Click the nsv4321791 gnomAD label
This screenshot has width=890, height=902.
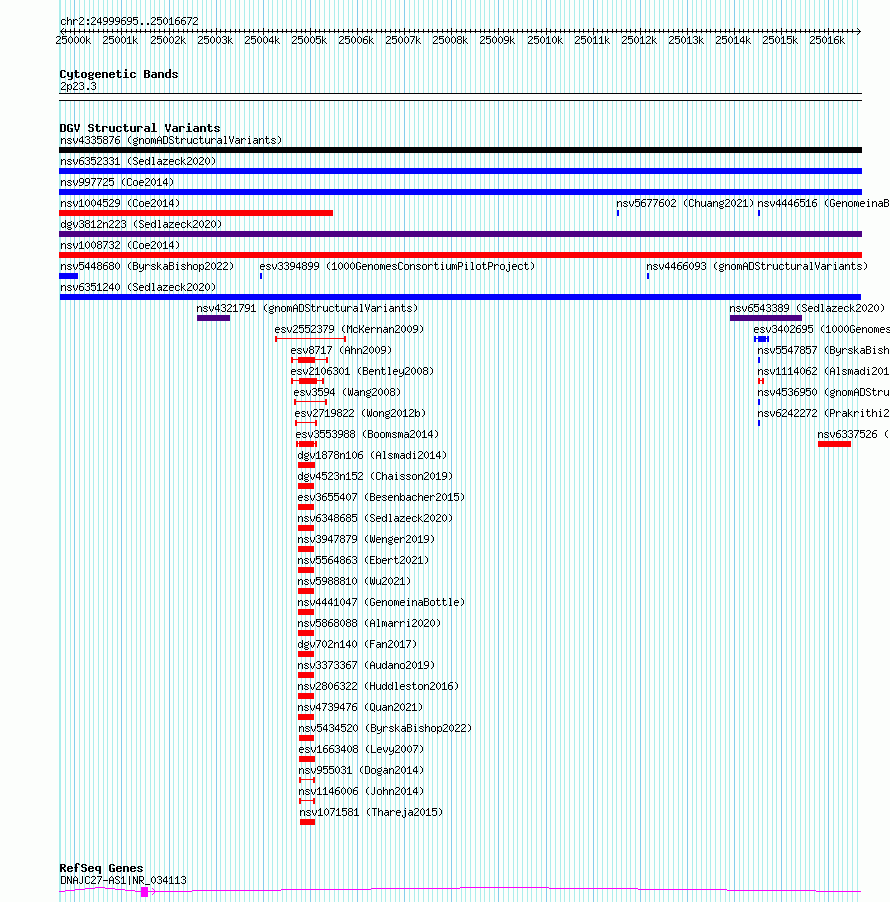307,308
